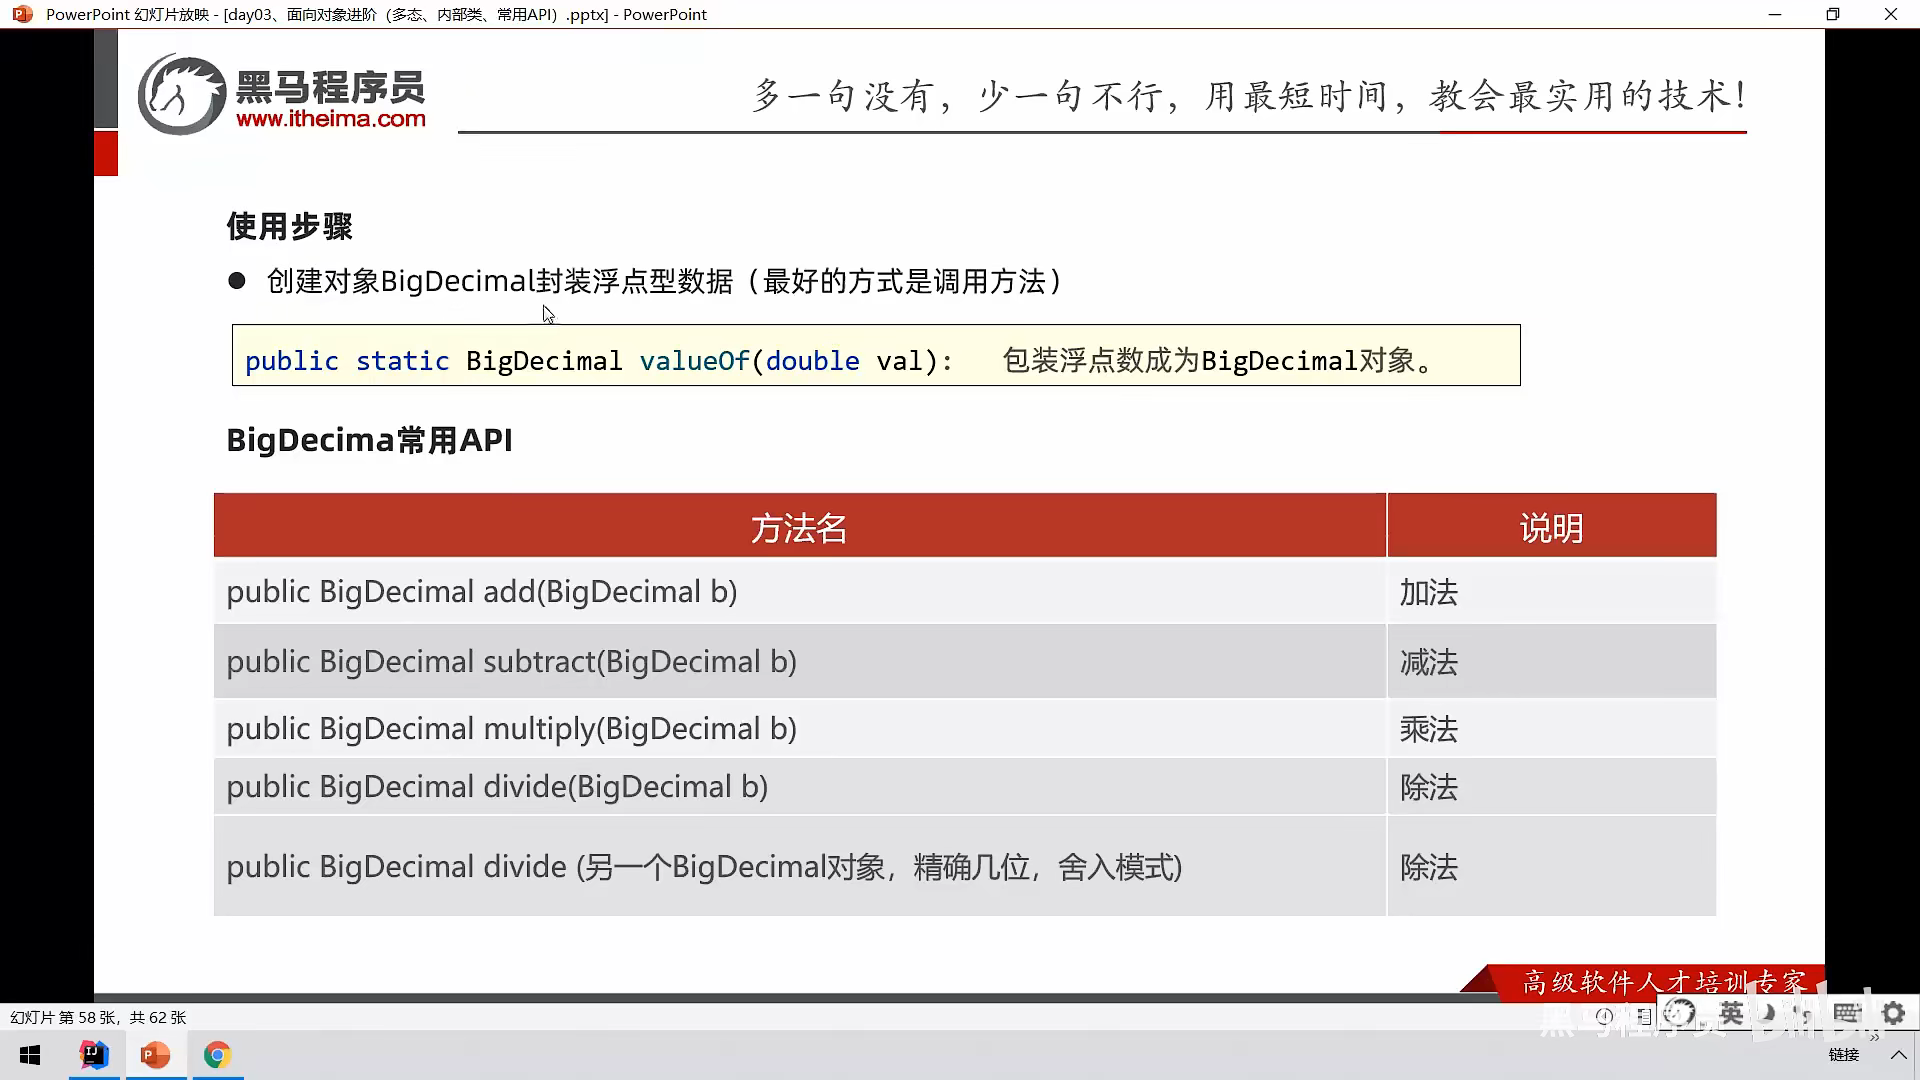This screenshot has width=1920, height=1080.
Task: Click the IME settings gear icon
Action: click(1893, 1013)
